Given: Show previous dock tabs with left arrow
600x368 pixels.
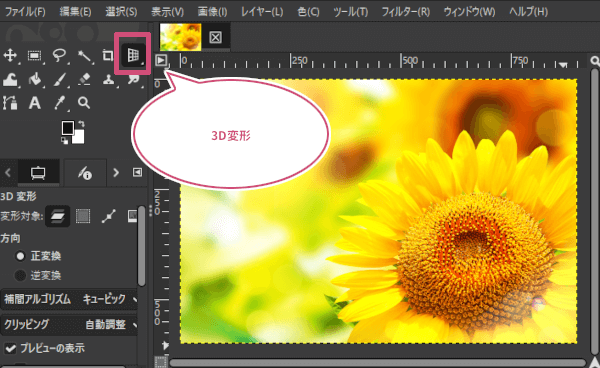Looking at the screenshot, I should [8, 173].
